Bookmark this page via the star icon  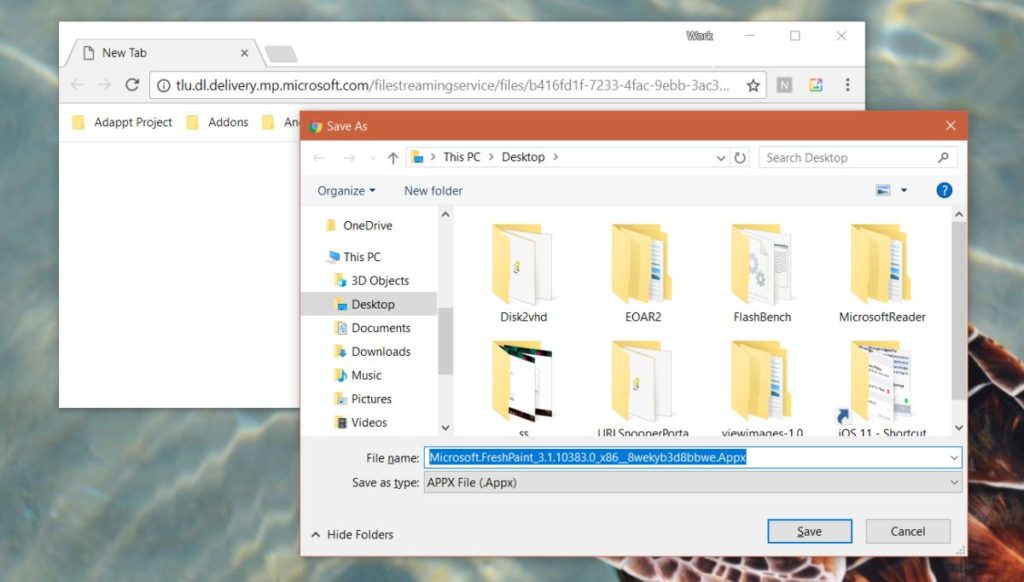point(755,85)
